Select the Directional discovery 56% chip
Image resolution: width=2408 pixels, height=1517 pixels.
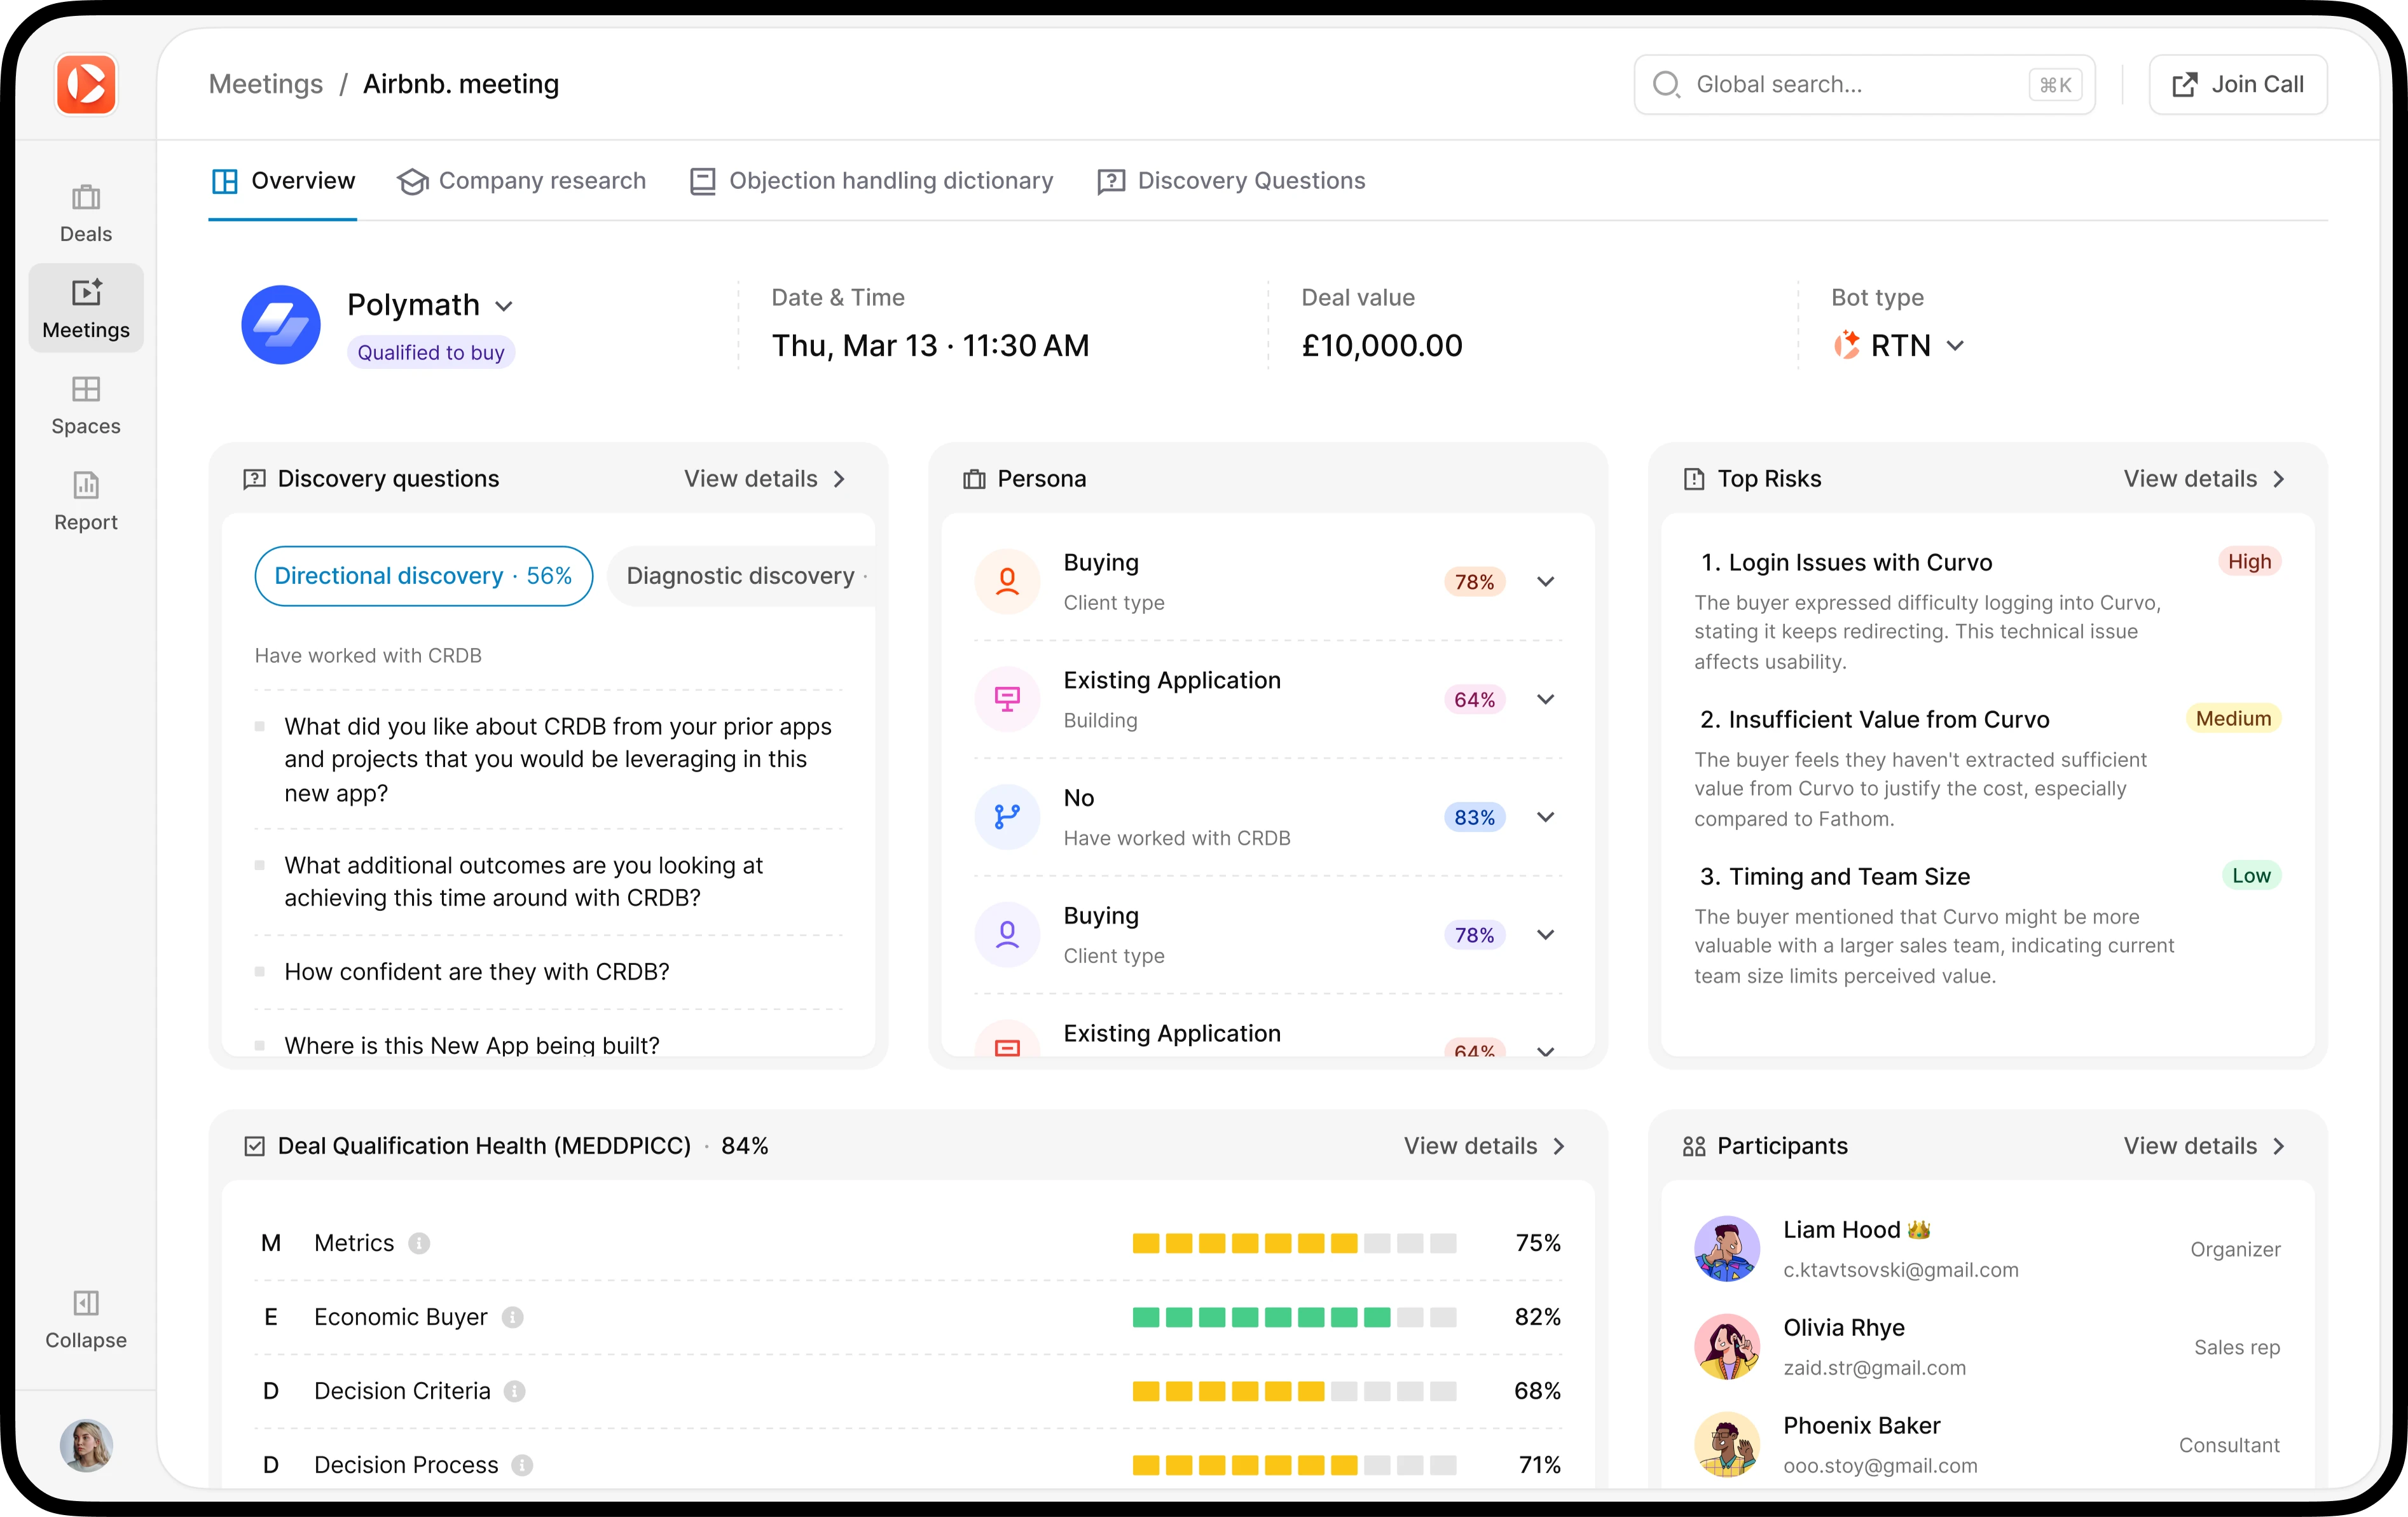point(423,576)
